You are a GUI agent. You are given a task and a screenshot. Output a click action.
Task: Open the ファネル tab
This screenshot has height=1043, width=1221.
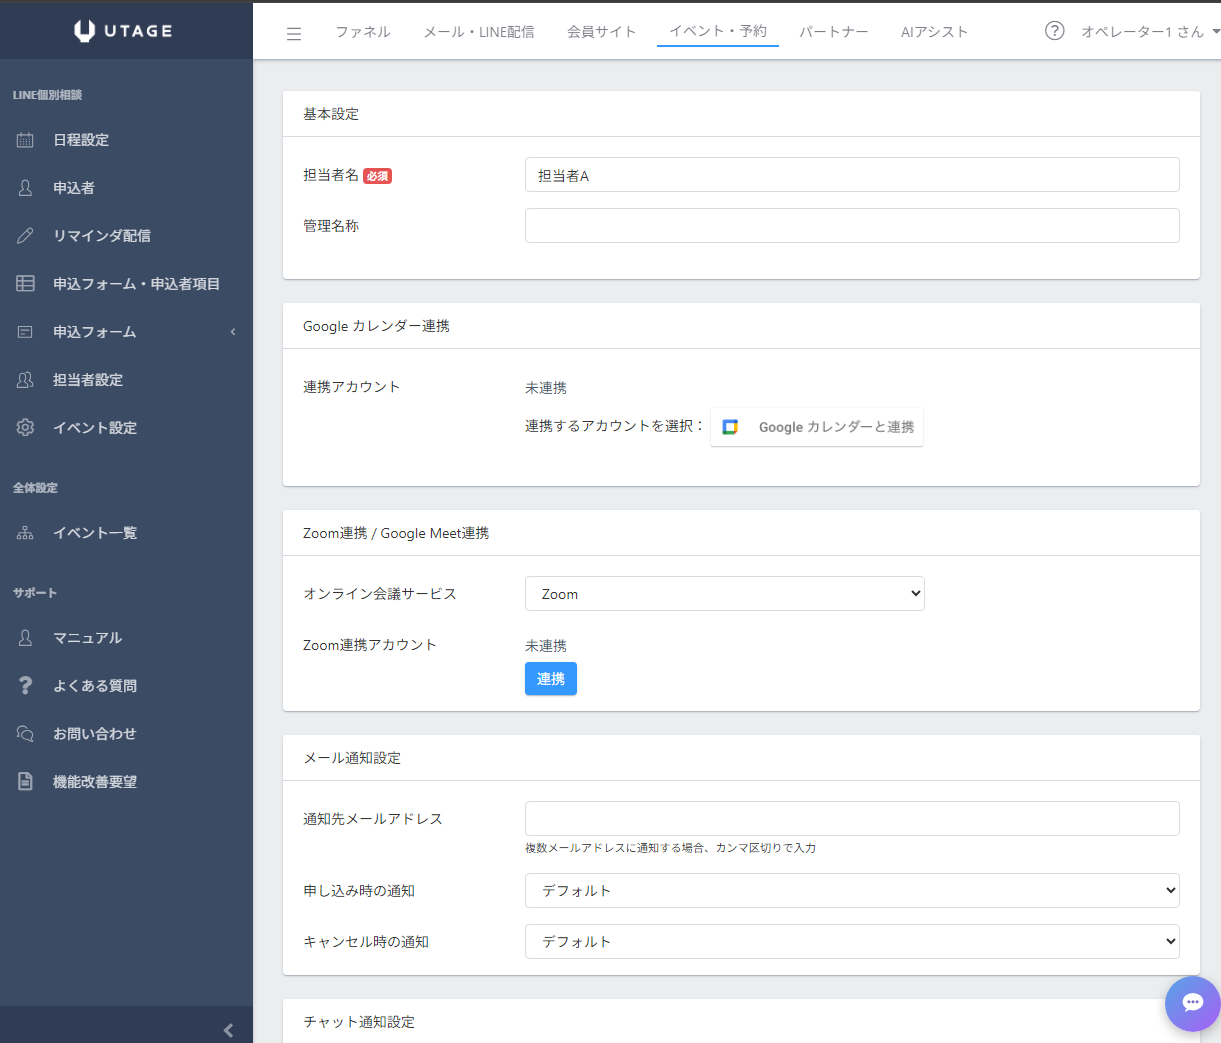click(x=363, y=32)
